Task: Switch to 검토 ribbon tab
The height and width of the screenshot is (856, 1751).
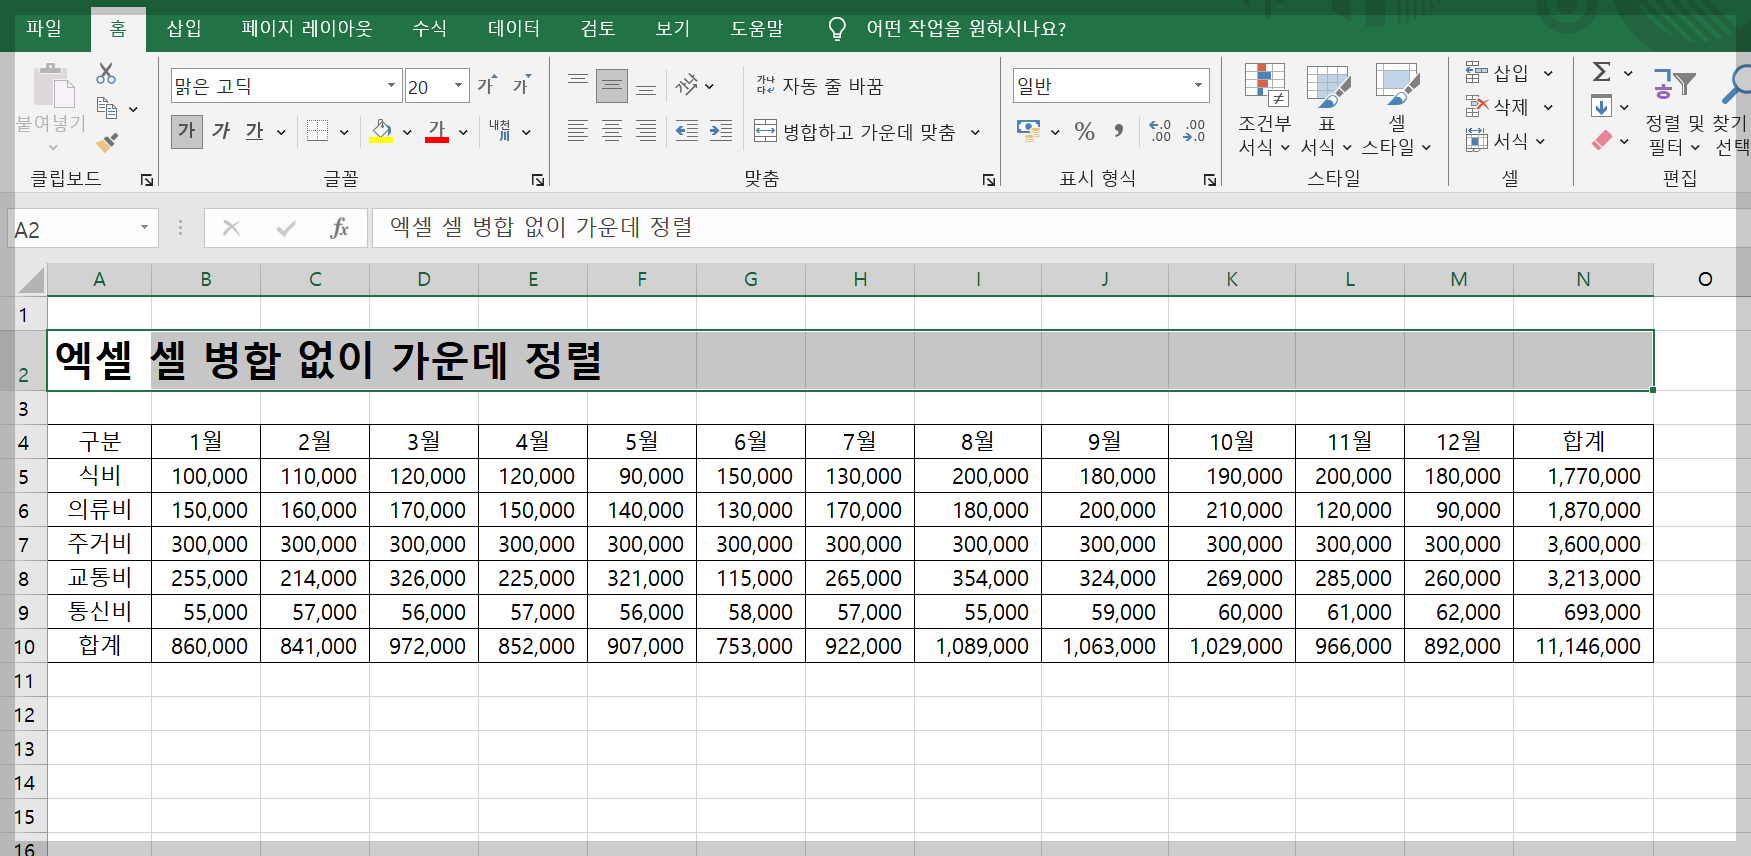Action: (598, 28)
